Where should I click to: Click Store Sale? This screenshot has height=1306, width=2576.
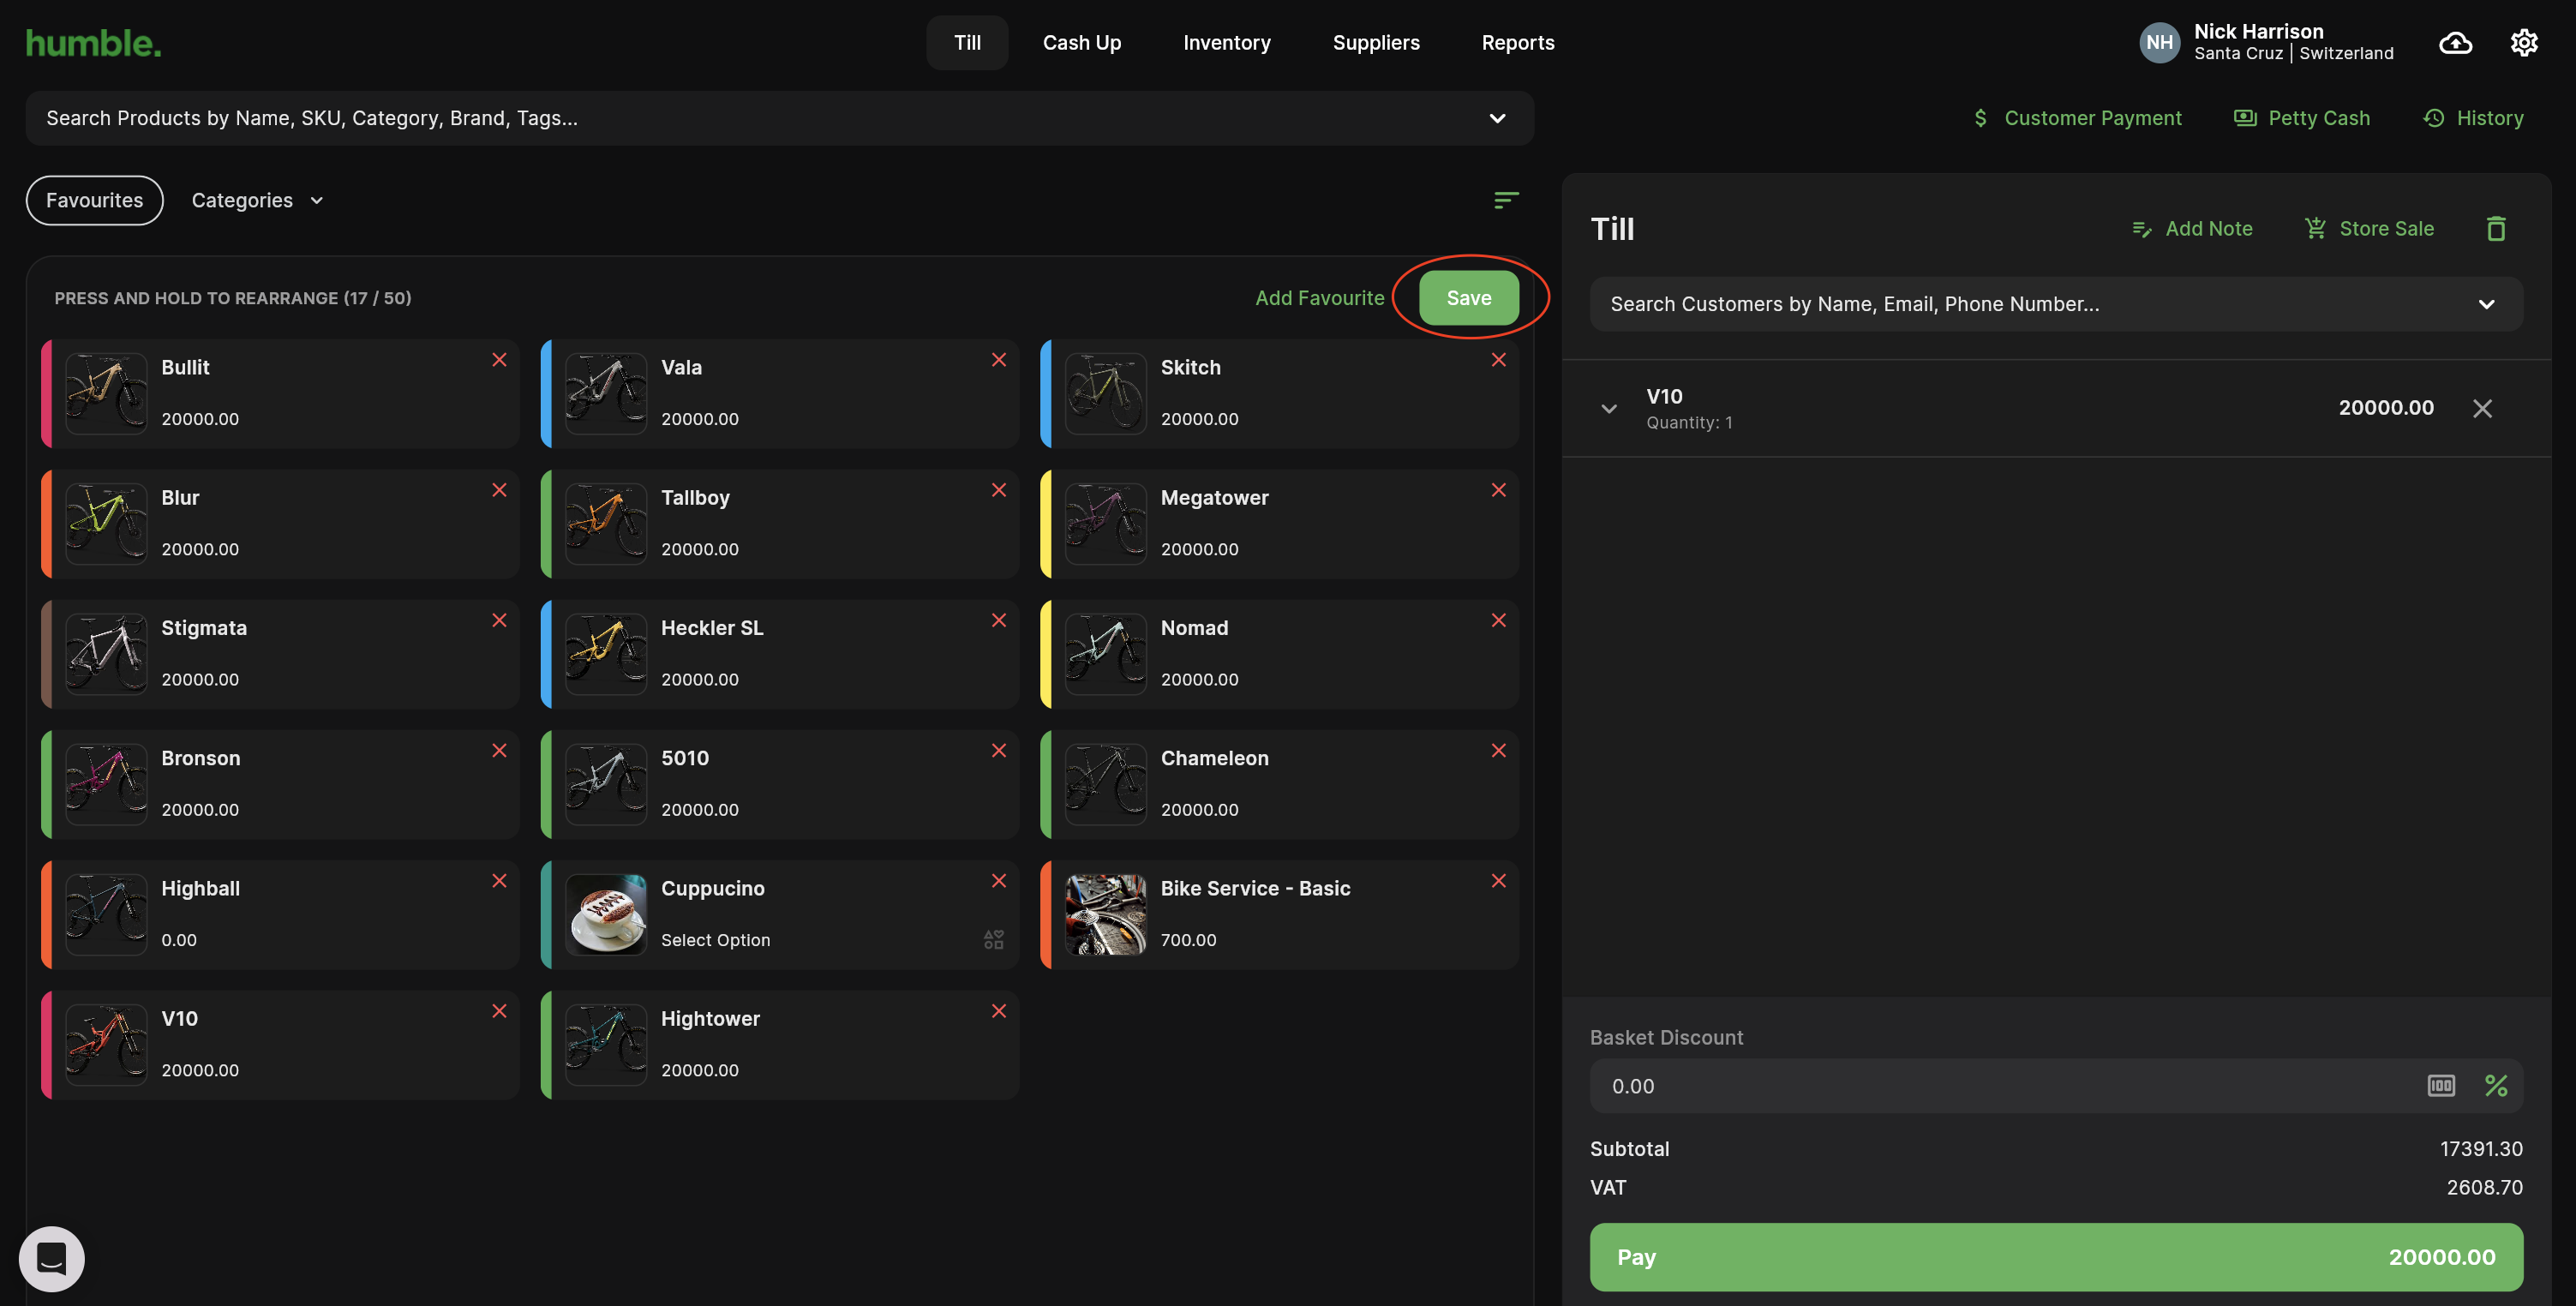(2369, 229)
